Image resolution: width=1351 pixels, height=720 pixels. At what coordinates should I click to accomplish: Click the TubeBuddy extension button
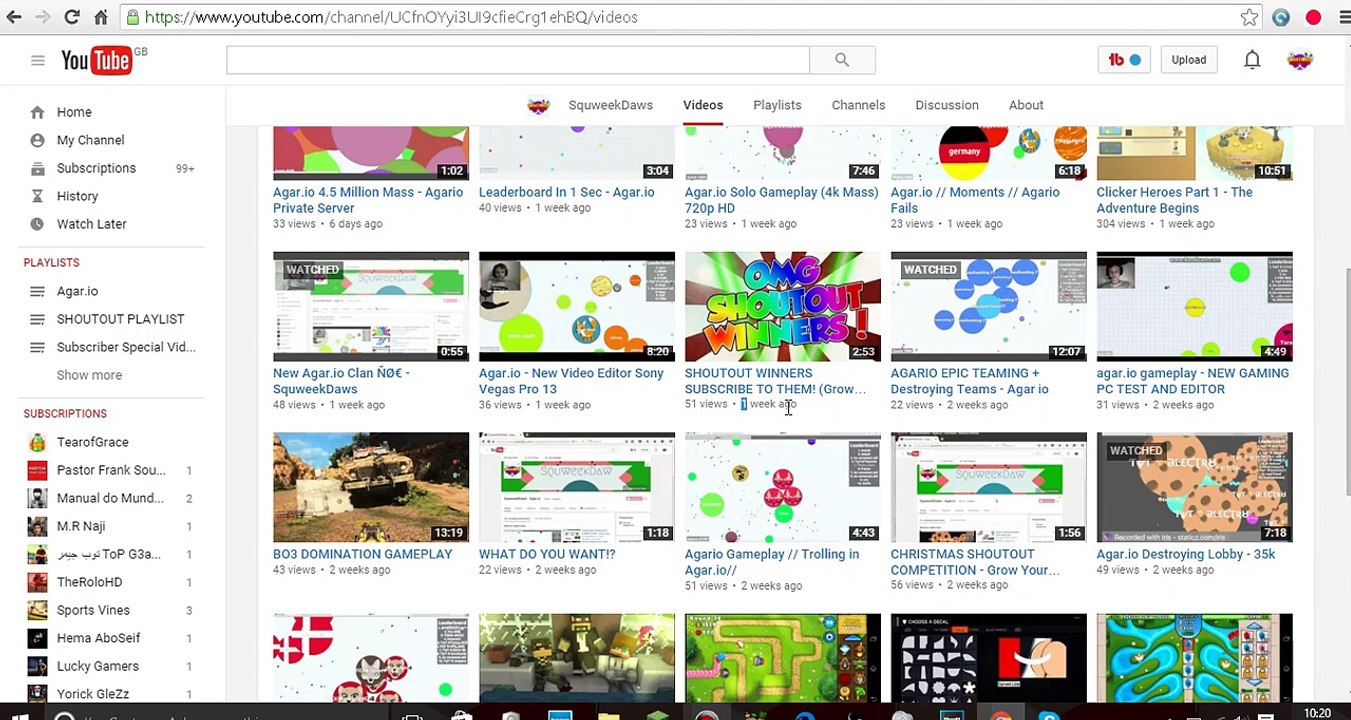(x=1124, y=60)
